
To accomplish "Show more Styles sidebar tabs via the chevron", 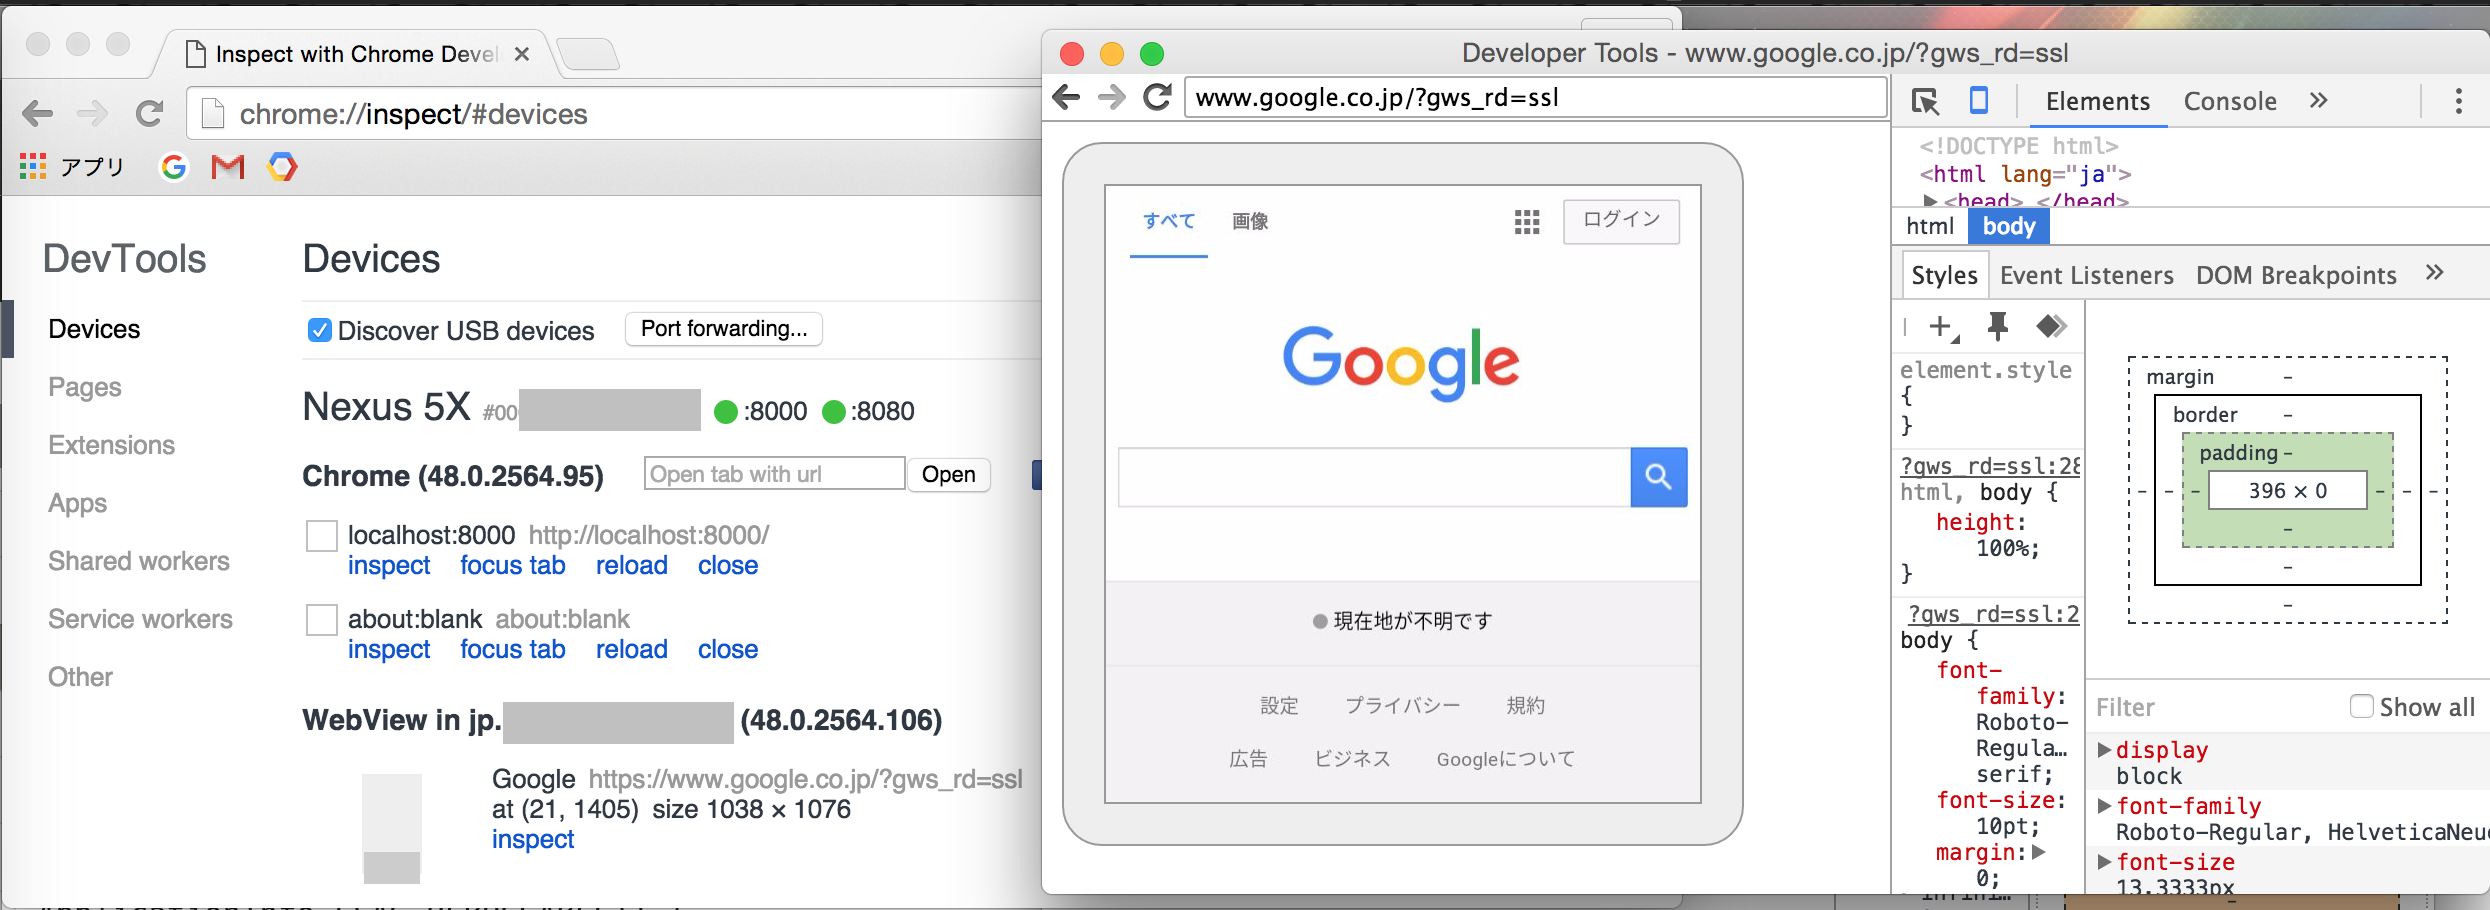I will point(2435,273).
